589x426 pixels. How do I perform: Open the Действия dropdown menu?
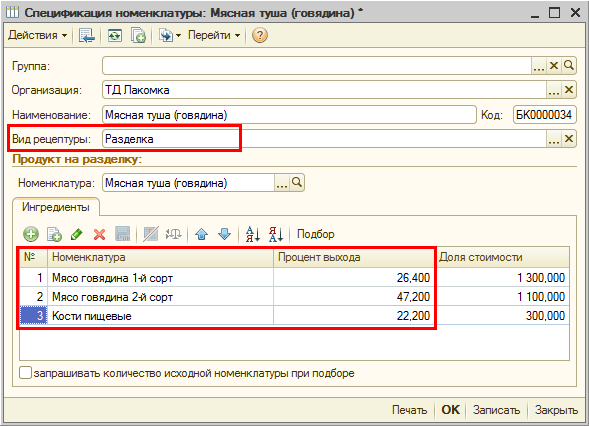tap(38, 35)
